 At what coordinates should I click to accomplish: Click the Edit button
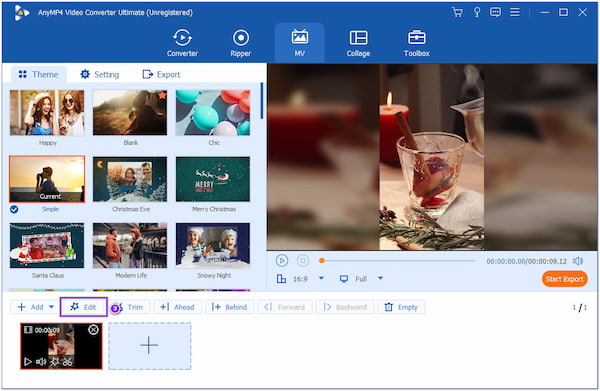[x=83, y=307]
